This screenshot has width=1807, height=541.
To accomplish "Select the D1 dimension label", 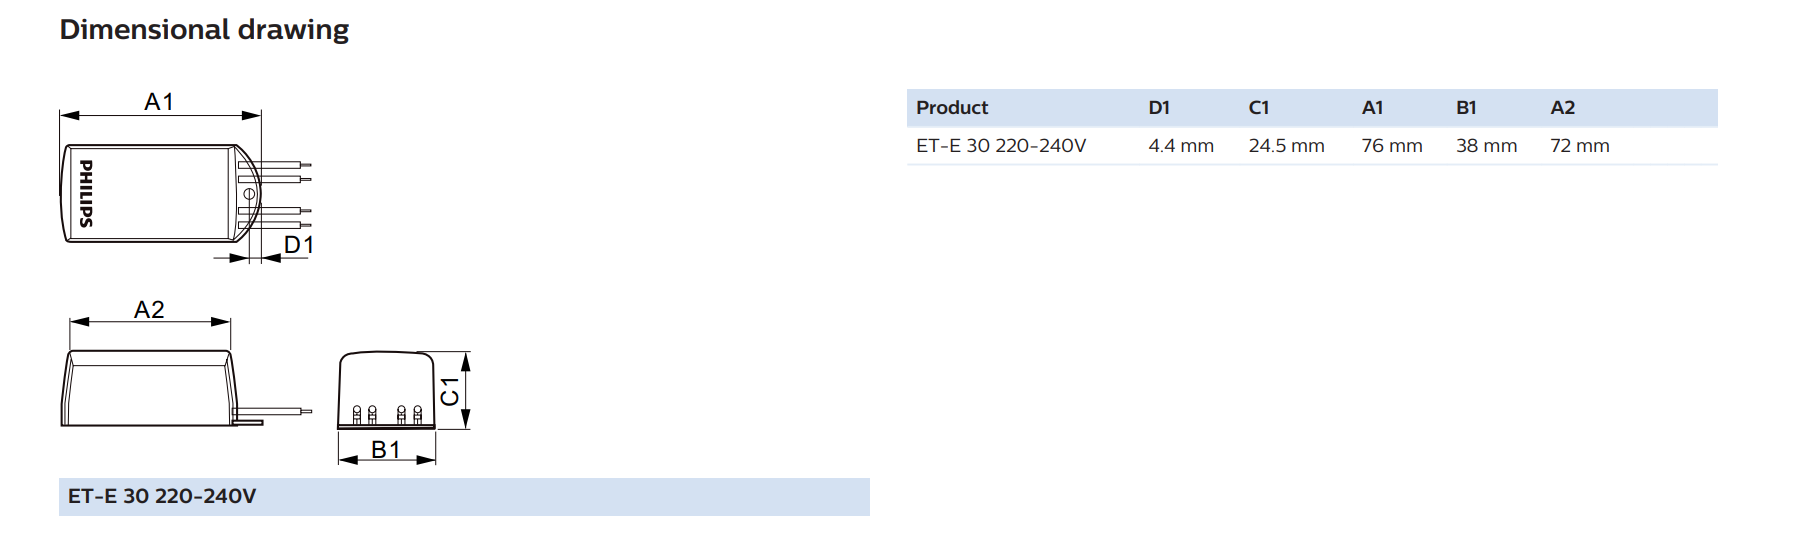I will [x=299, y=245].
